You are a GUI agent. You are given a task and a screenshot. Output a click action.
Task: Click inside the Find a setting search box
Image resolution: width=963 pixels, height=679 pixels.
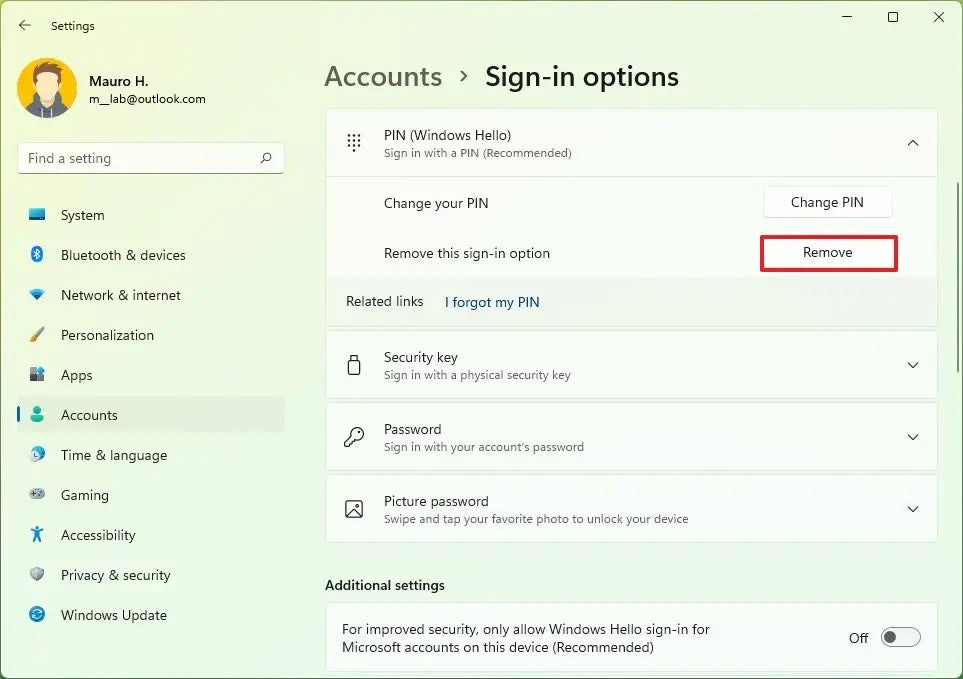150,158
